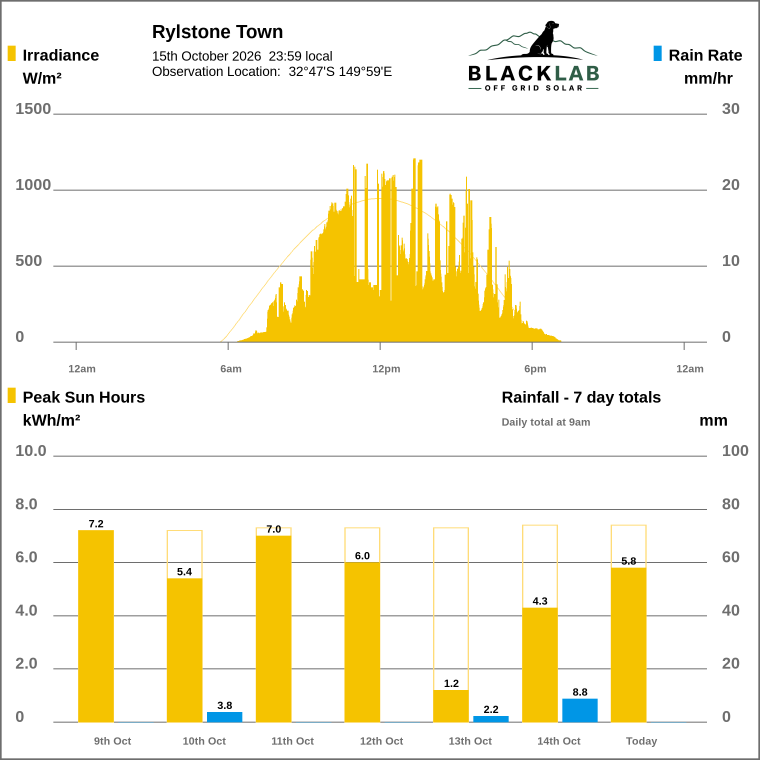
Task: Click the 6.0 value label
Action: click(x=362, y=555)
